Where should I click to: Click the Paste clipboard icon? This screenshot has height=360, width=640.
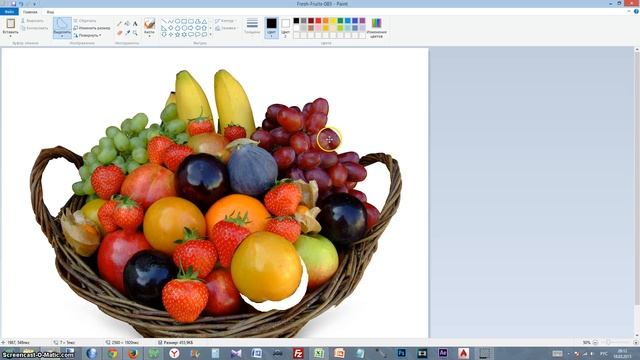coord(11,23)
